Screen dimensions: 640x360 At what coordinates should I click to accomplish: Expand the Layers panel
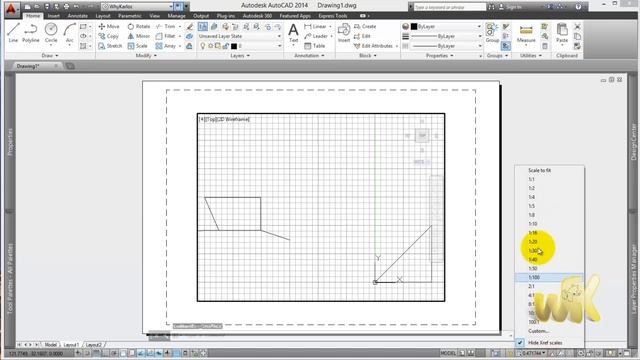coord(240,56)
